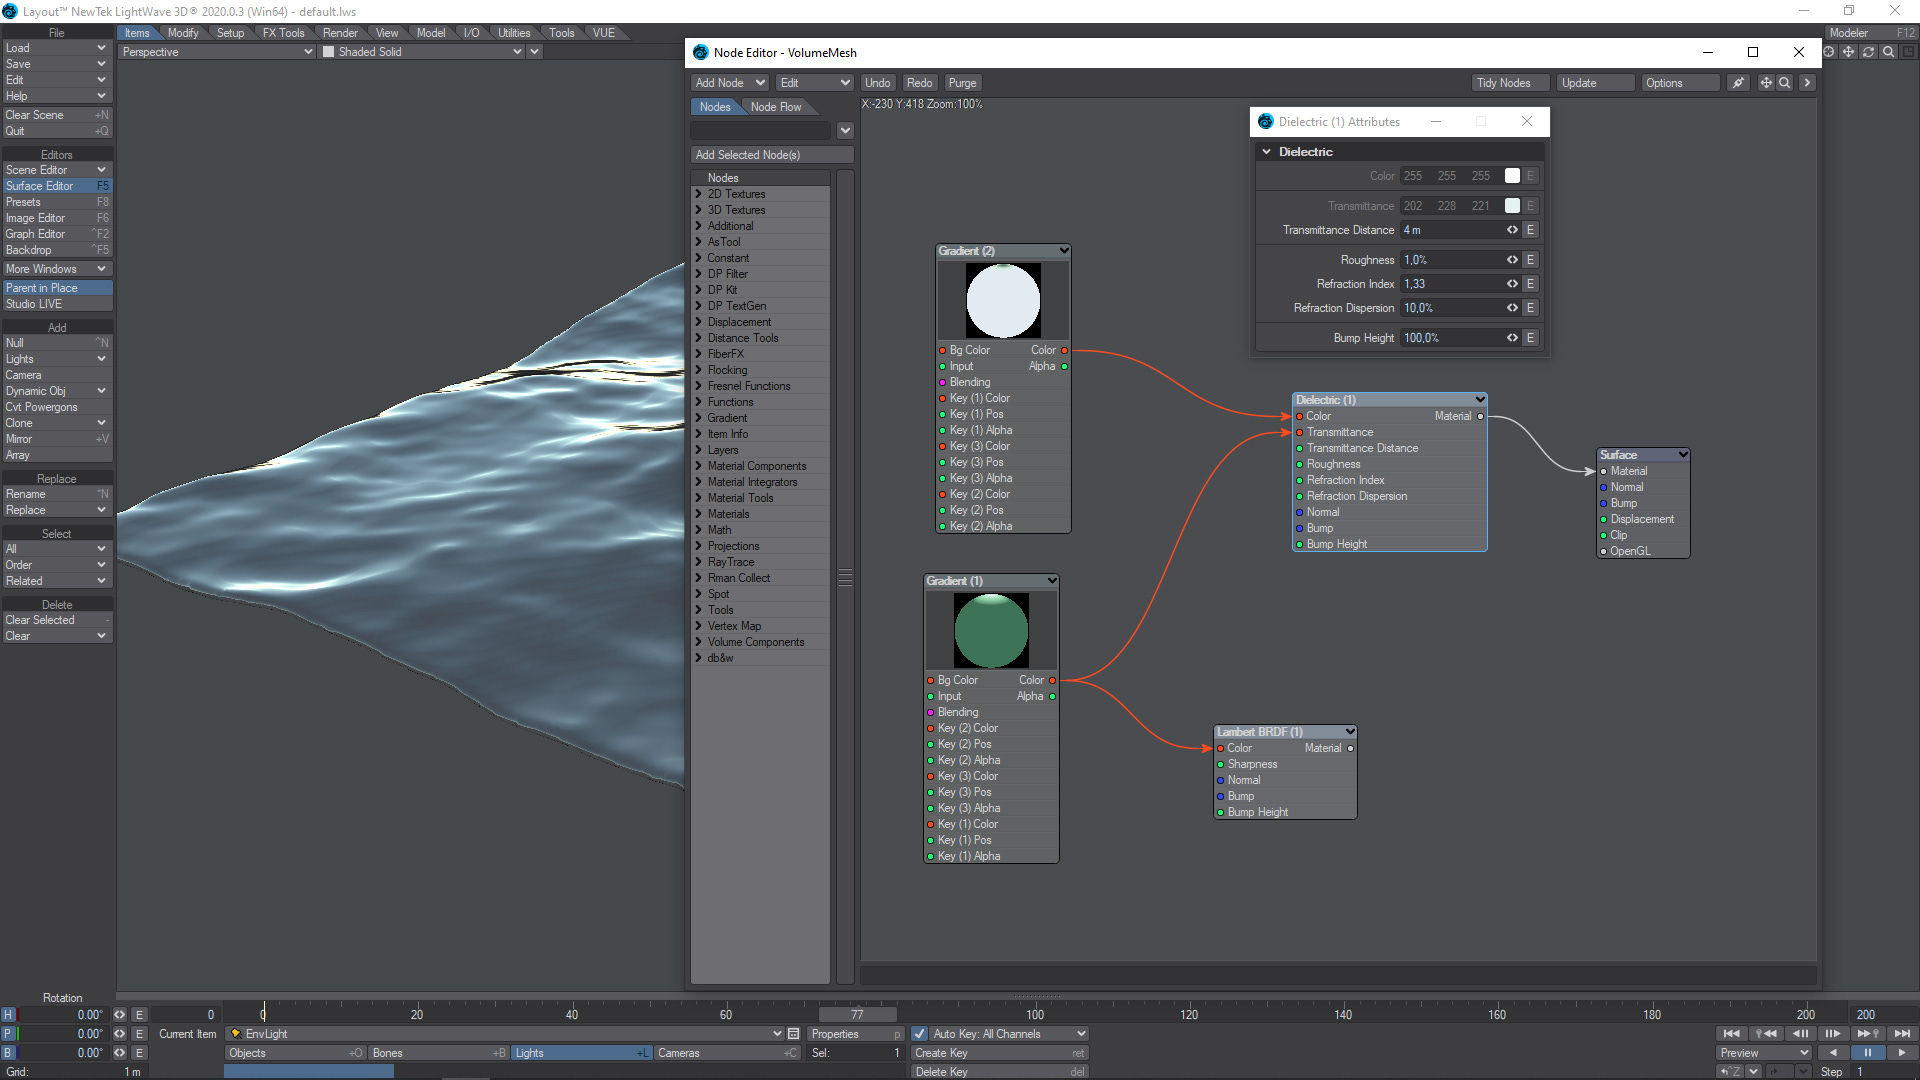Click the Dielectric Color white swatch
Image resolution: width=1920 pixels, height=1080 pixels.
click(1512, 176)
